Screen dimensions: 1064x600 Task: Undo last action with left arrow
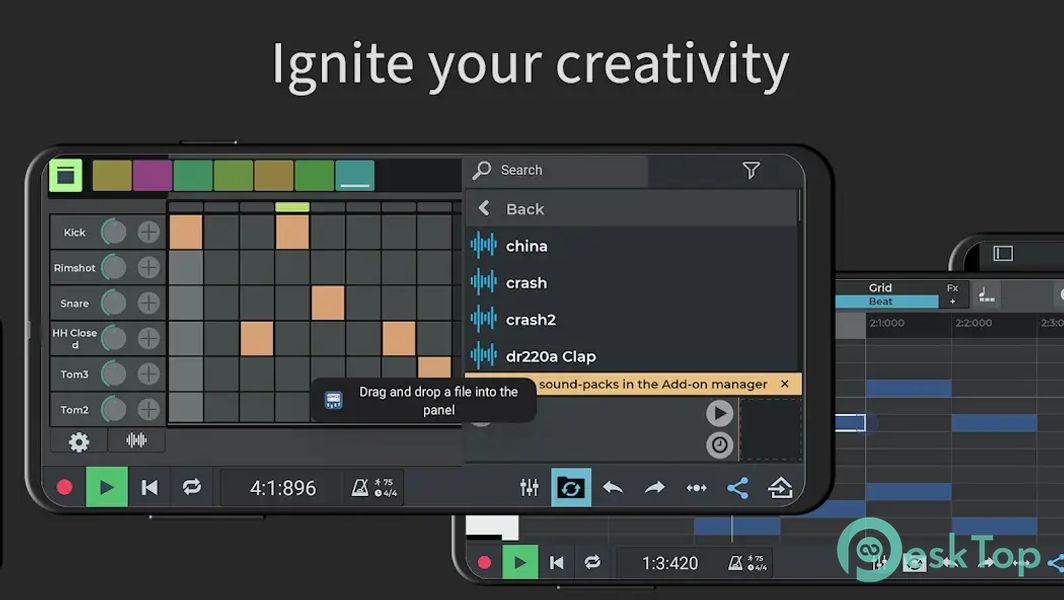613,487
